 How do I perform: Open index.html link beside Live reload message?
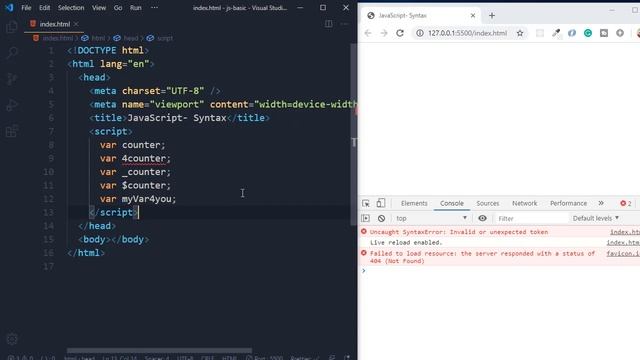pos(623,242)
